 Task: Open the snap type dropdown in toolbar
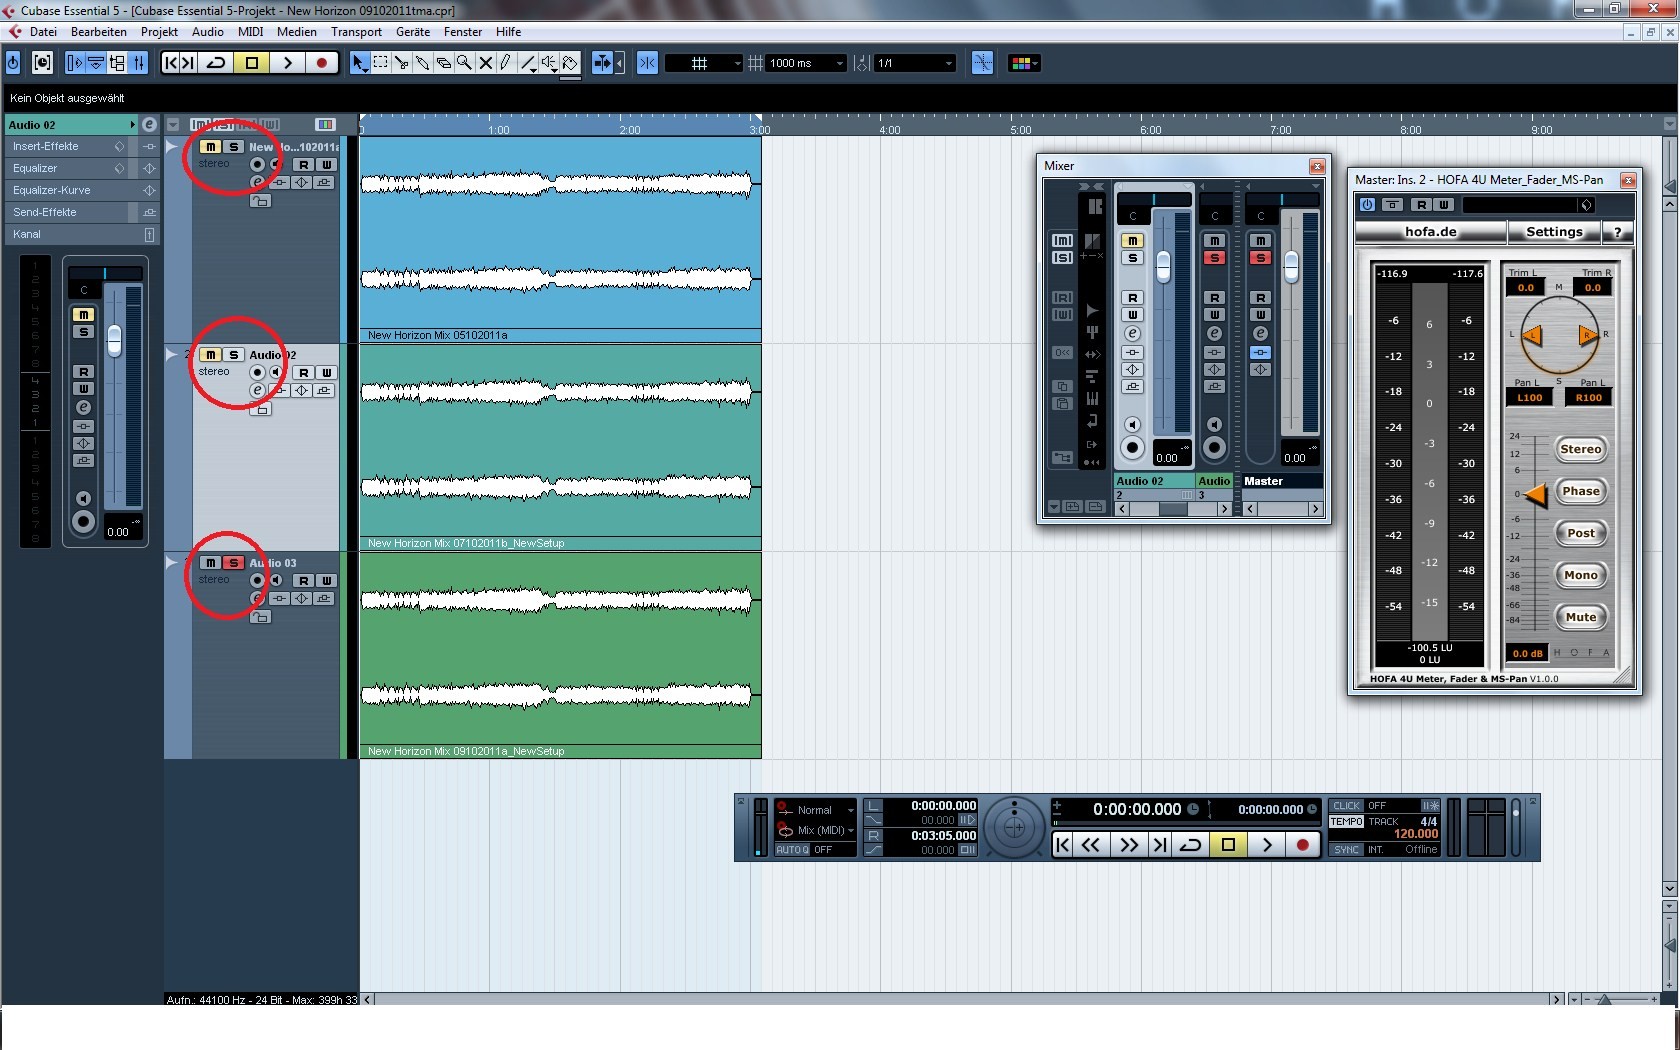(704, 63)
